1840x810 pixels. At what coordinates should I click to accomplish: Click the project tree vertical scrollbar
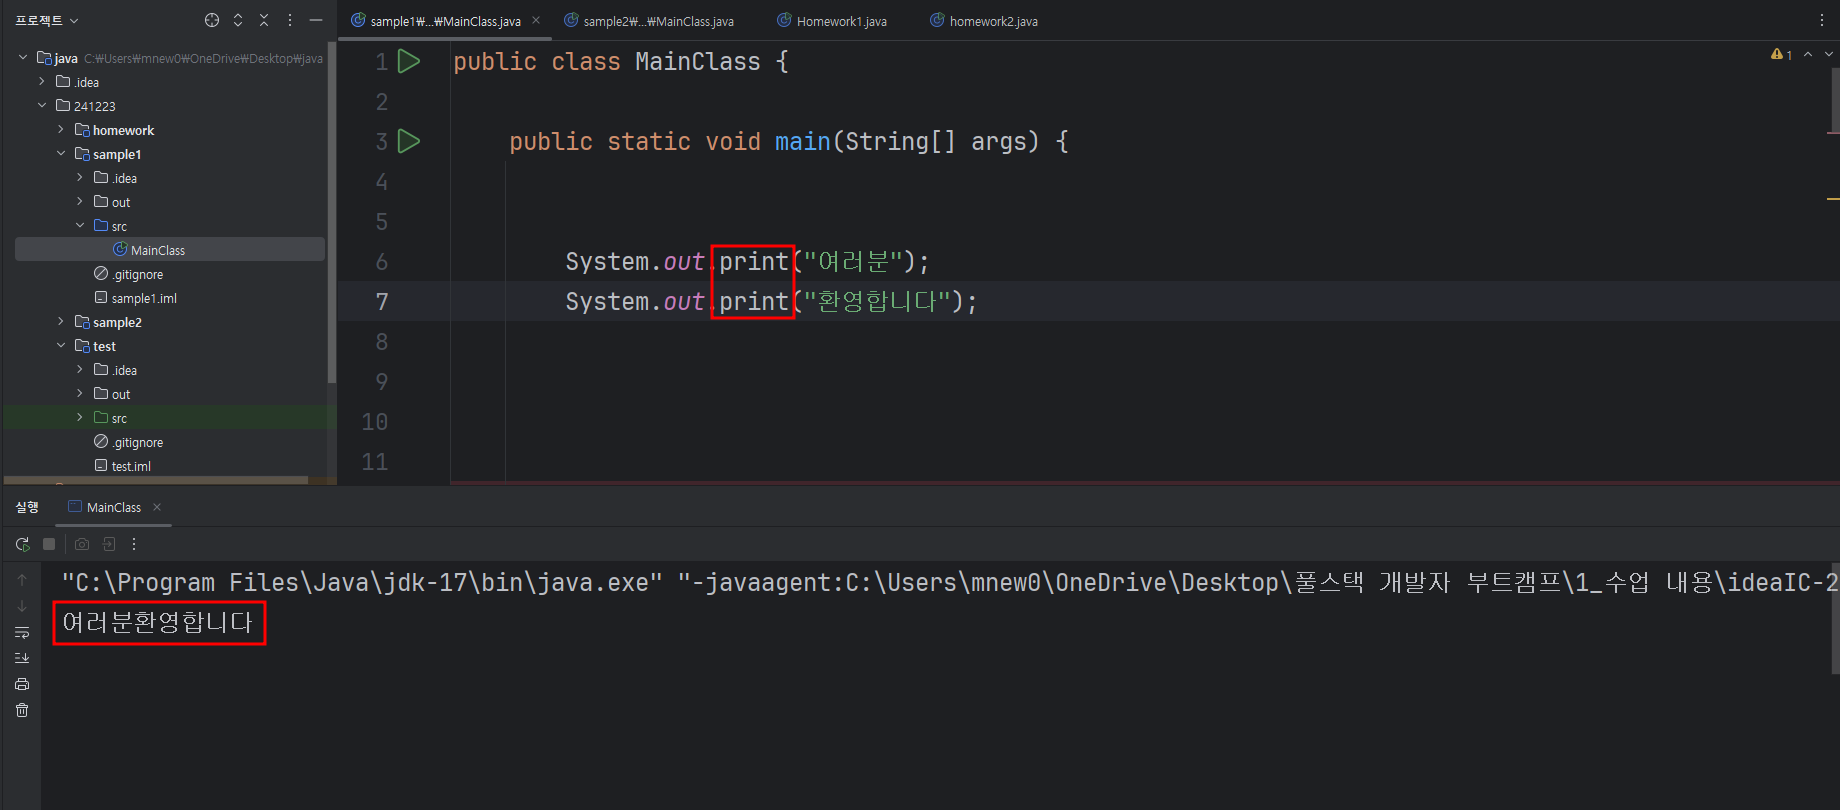331,211
